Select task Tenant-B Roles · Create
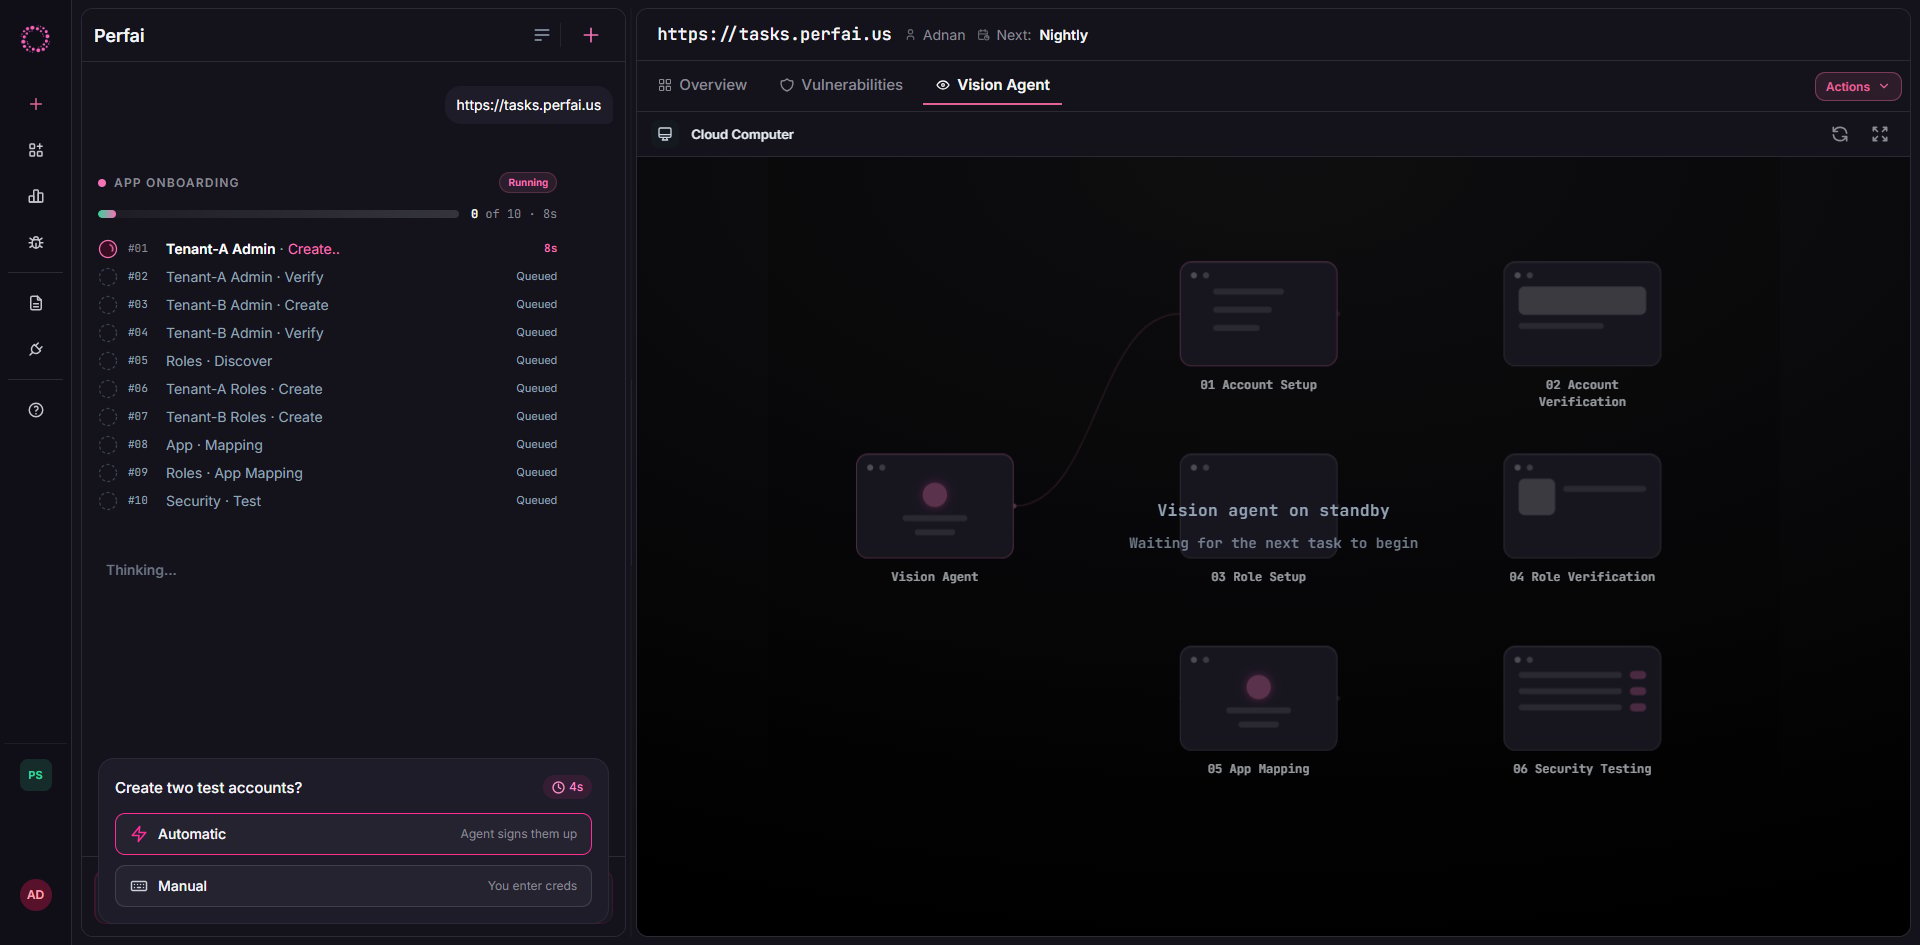 tap(328, 417)
